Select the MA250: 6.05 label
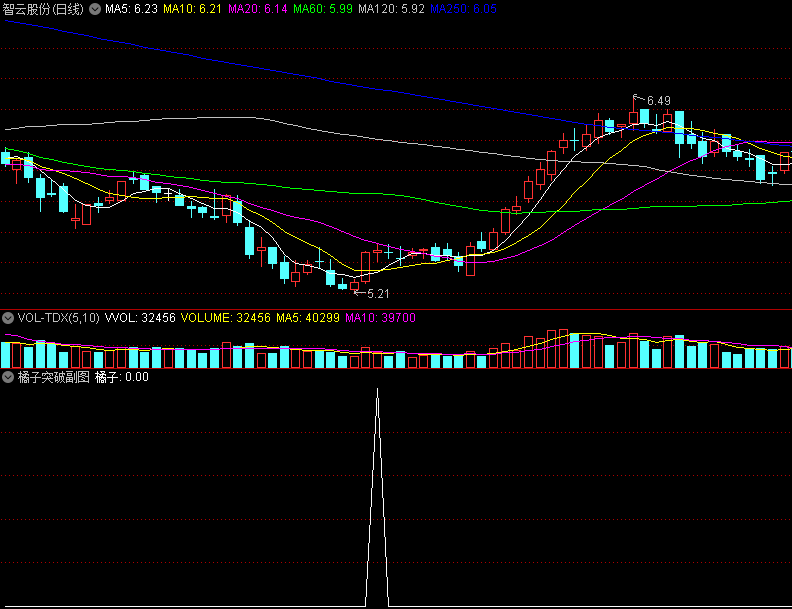Screen dimensions: 792x609 click(463, 9)
